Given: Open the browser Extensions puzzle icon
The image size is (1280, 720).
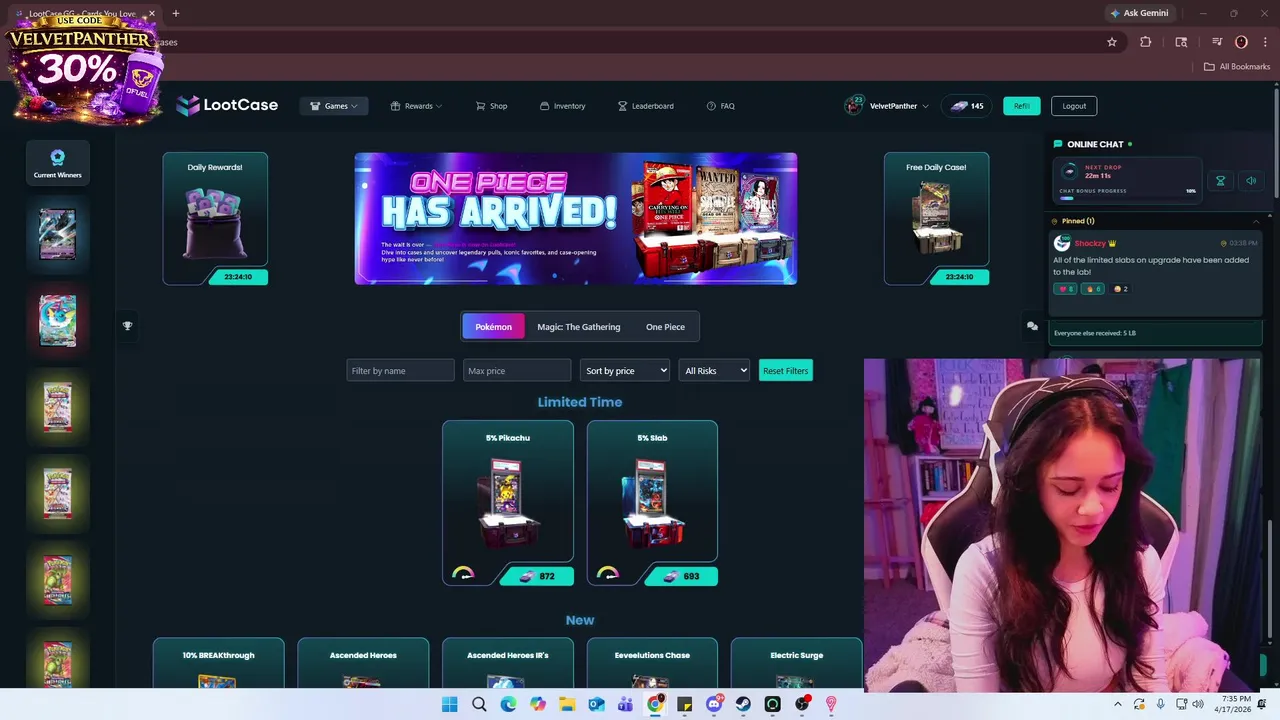Looking at the screenshot, I should pos(1146,42).
